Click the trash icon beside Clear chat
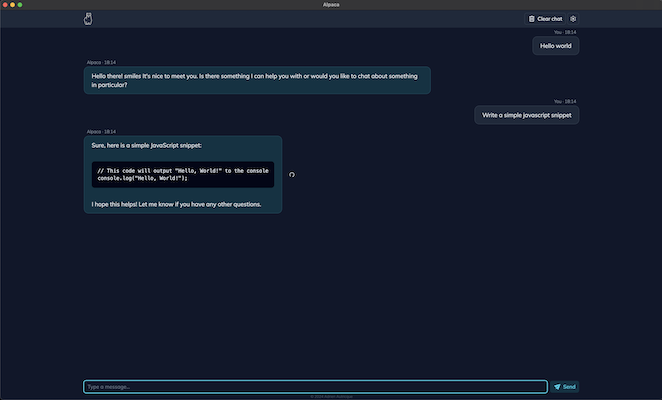This screenshot has width=662, height=400. [532, 19]
